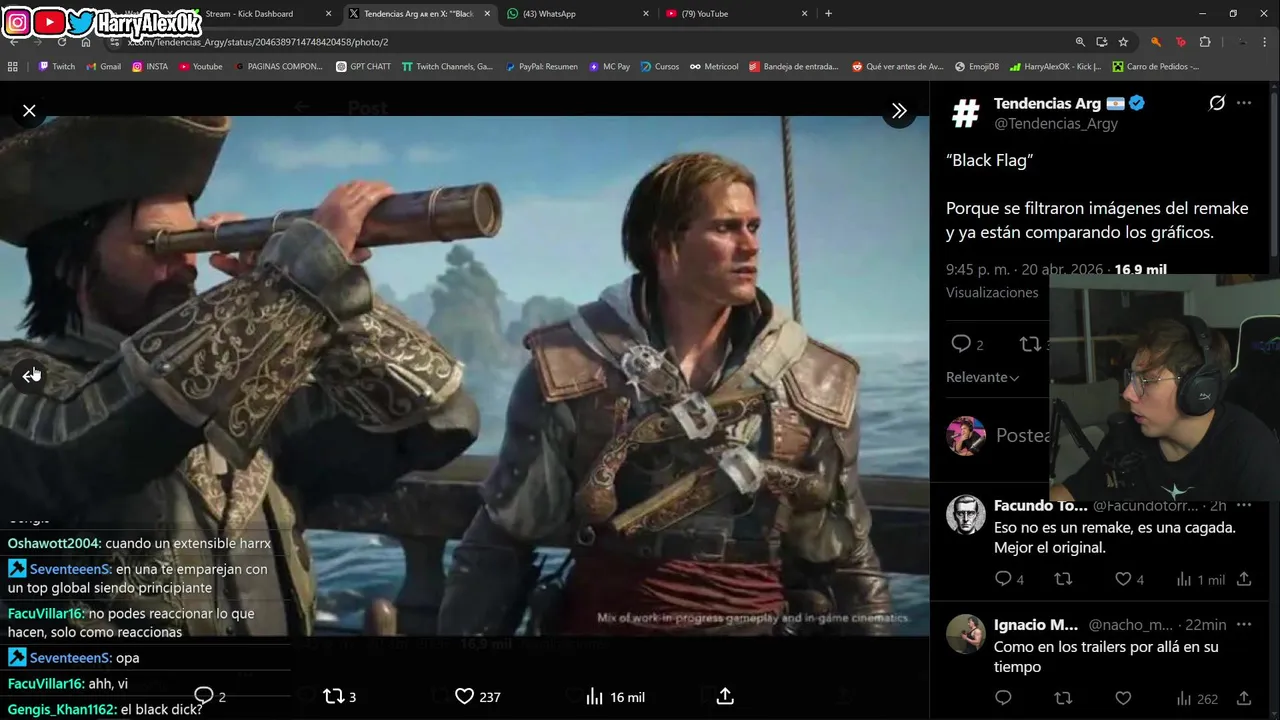
Task: Share Ignacio's comment
Action: click(1244, 698)
